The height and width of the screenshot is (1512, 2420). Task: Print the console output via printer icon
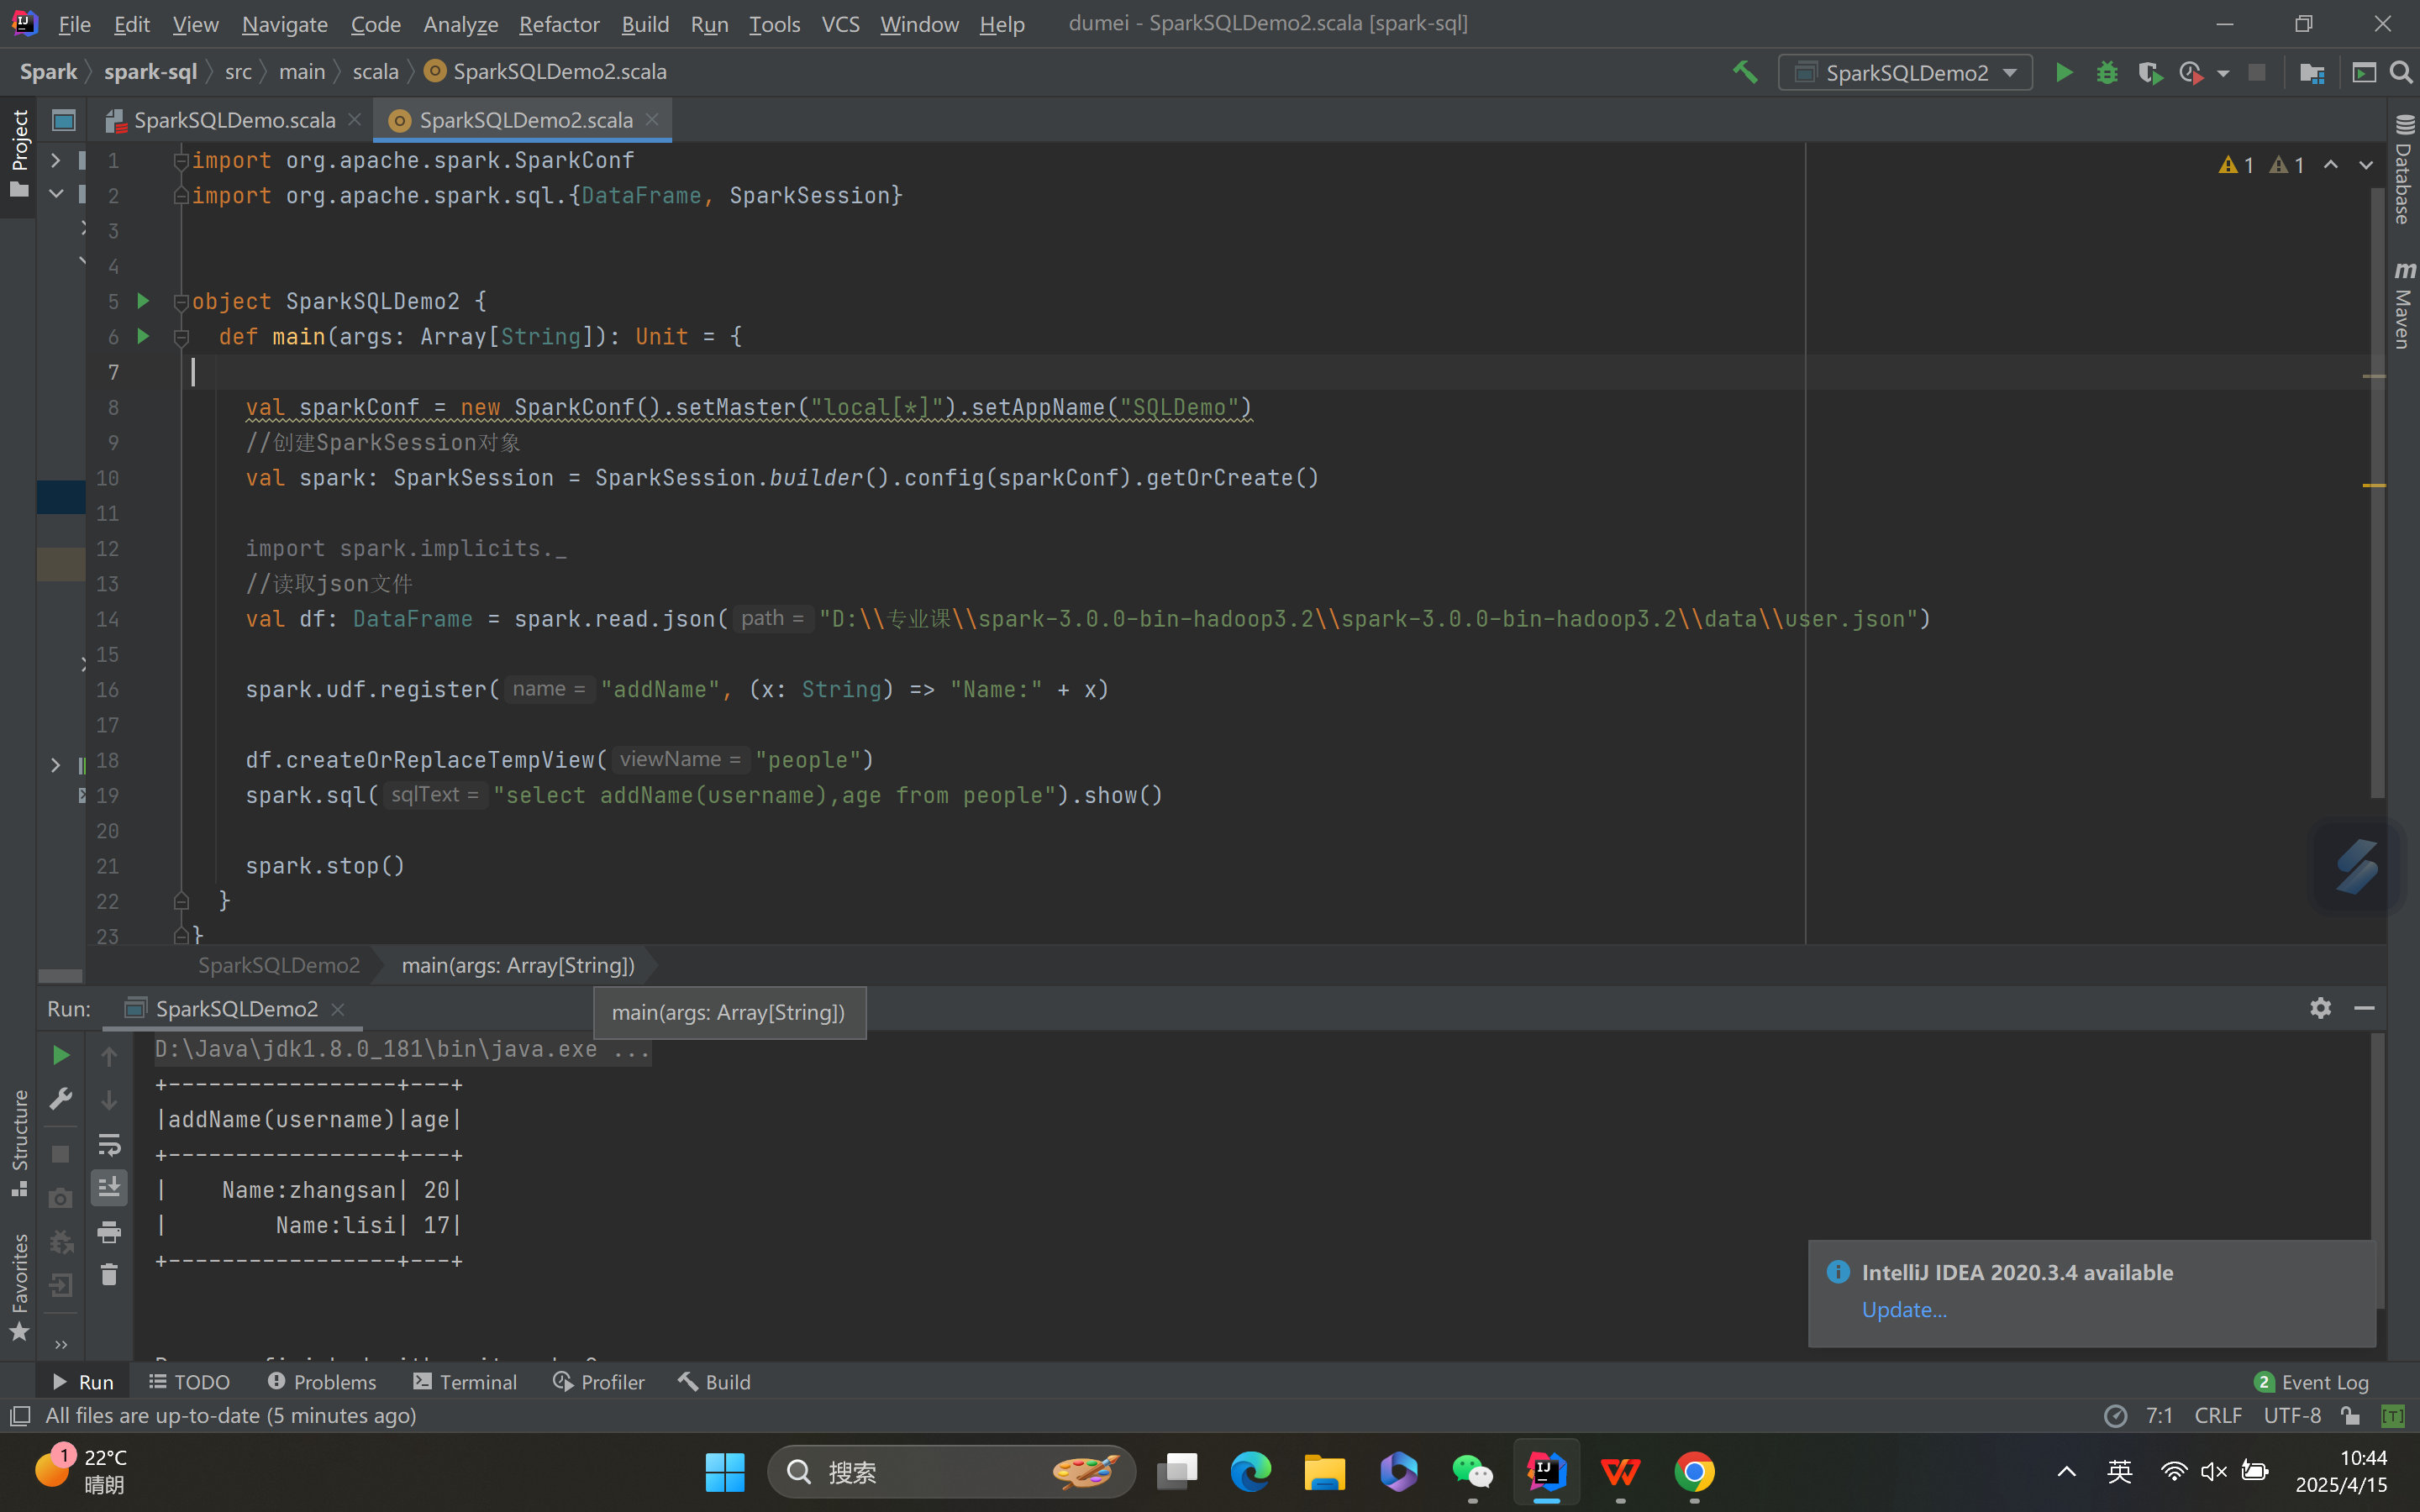tap(110, 1232)
